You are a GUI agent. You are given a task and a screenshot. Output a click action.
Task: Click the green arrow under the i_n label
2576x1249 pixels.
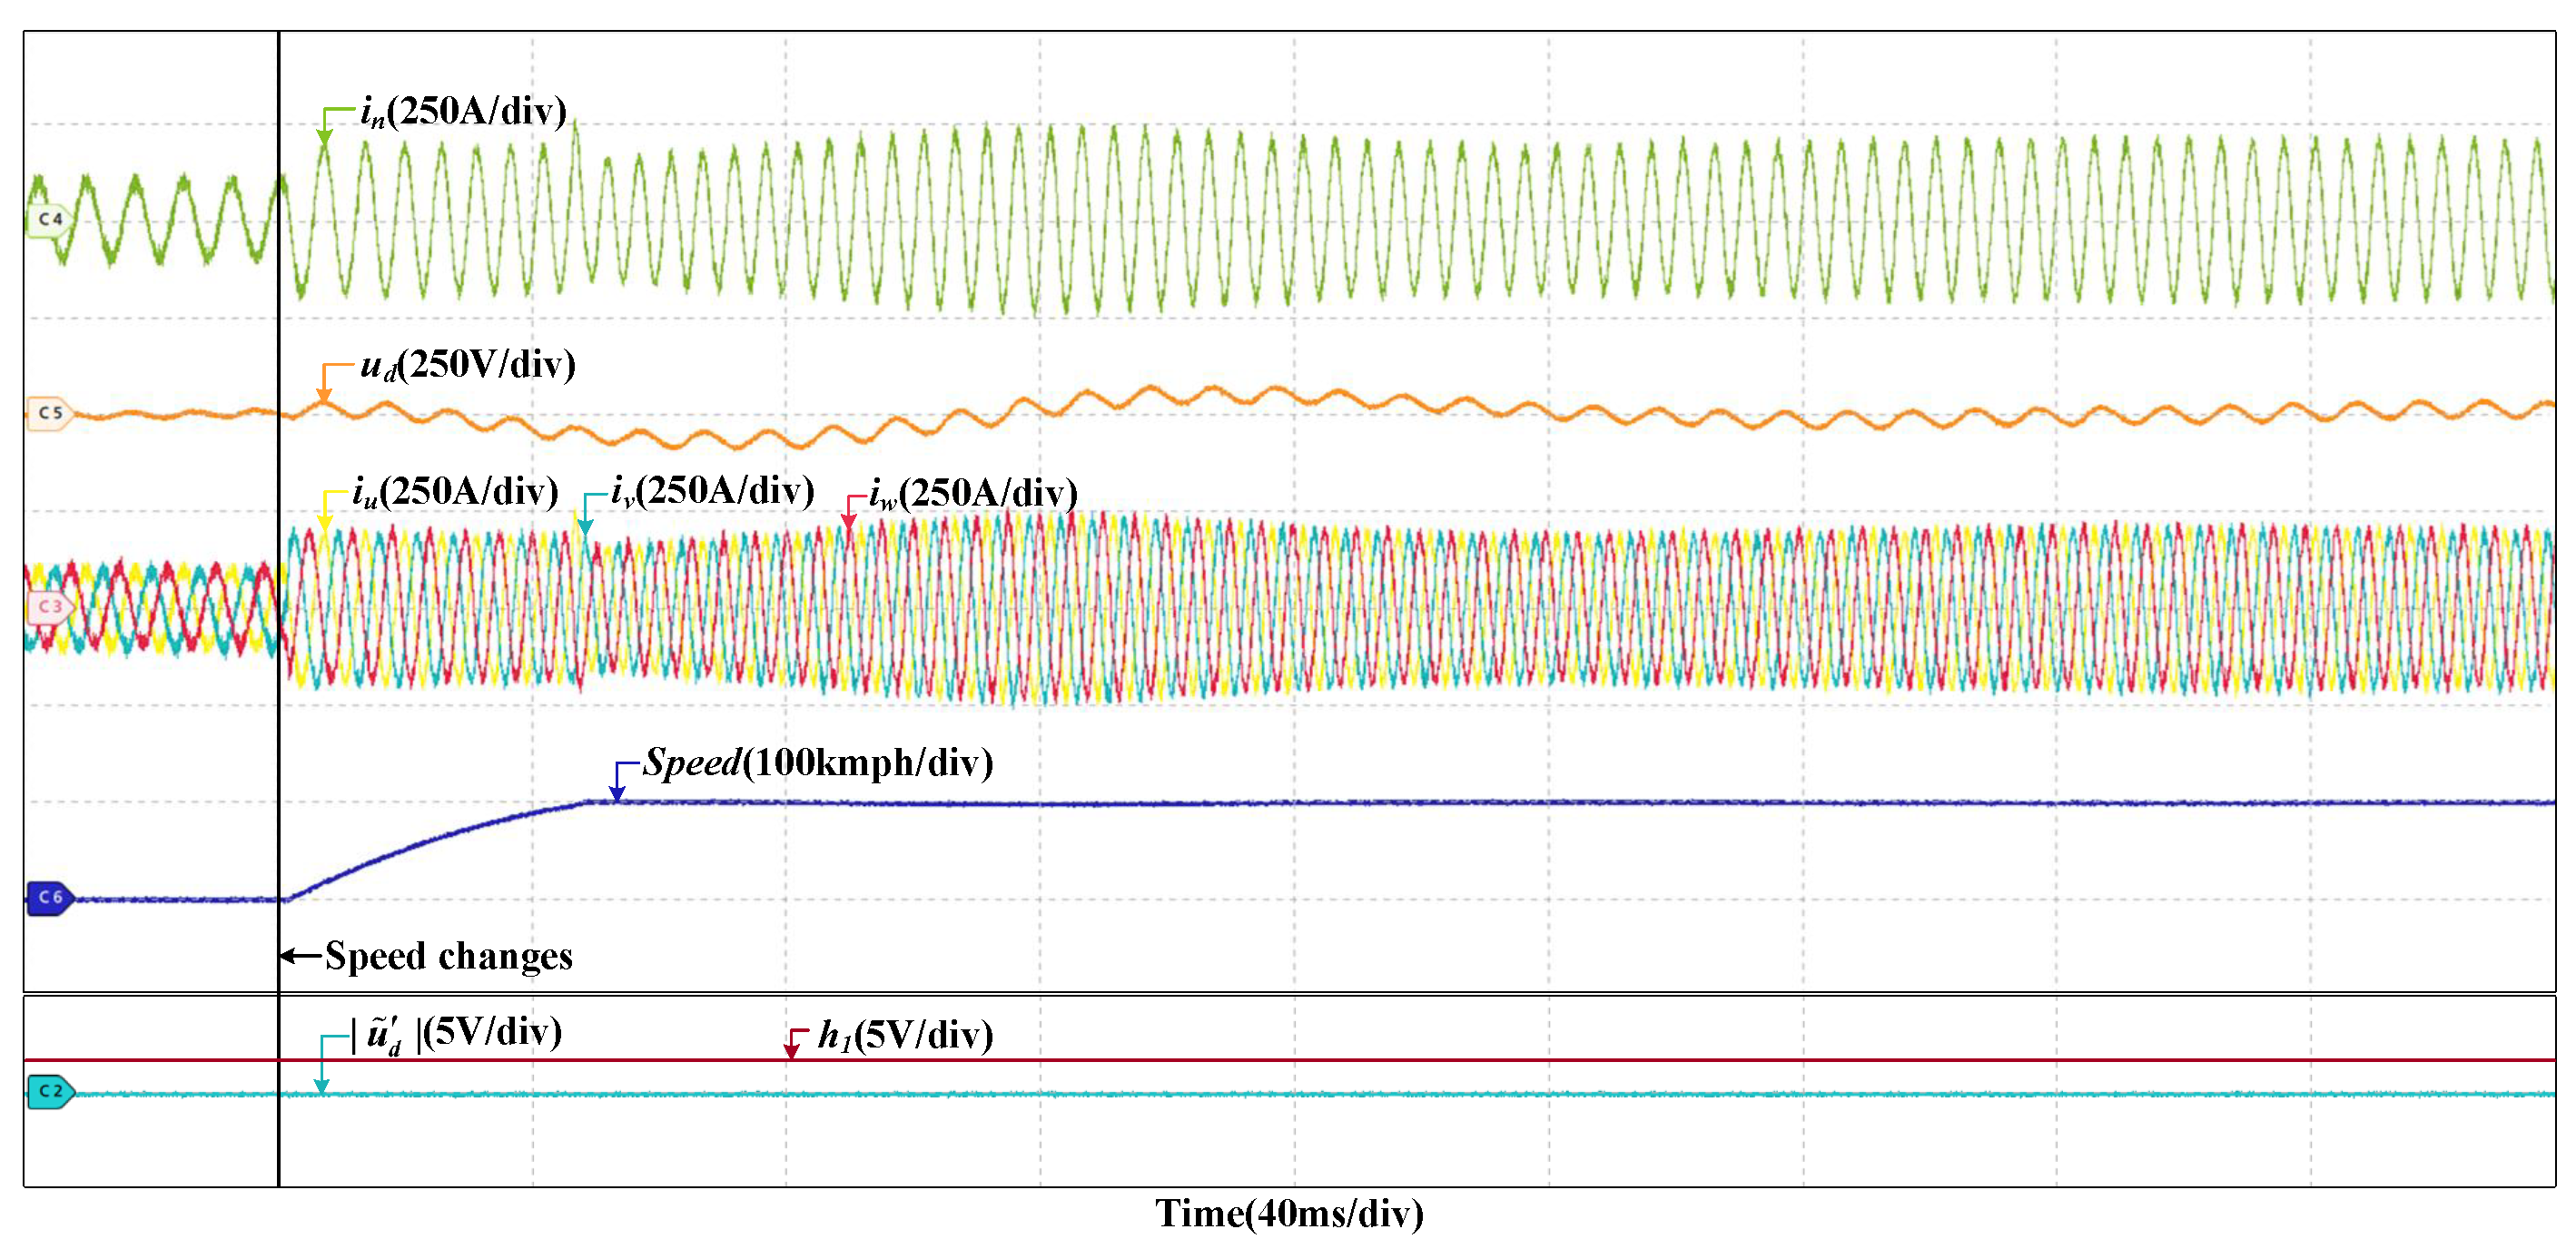[x=325, y=137]
